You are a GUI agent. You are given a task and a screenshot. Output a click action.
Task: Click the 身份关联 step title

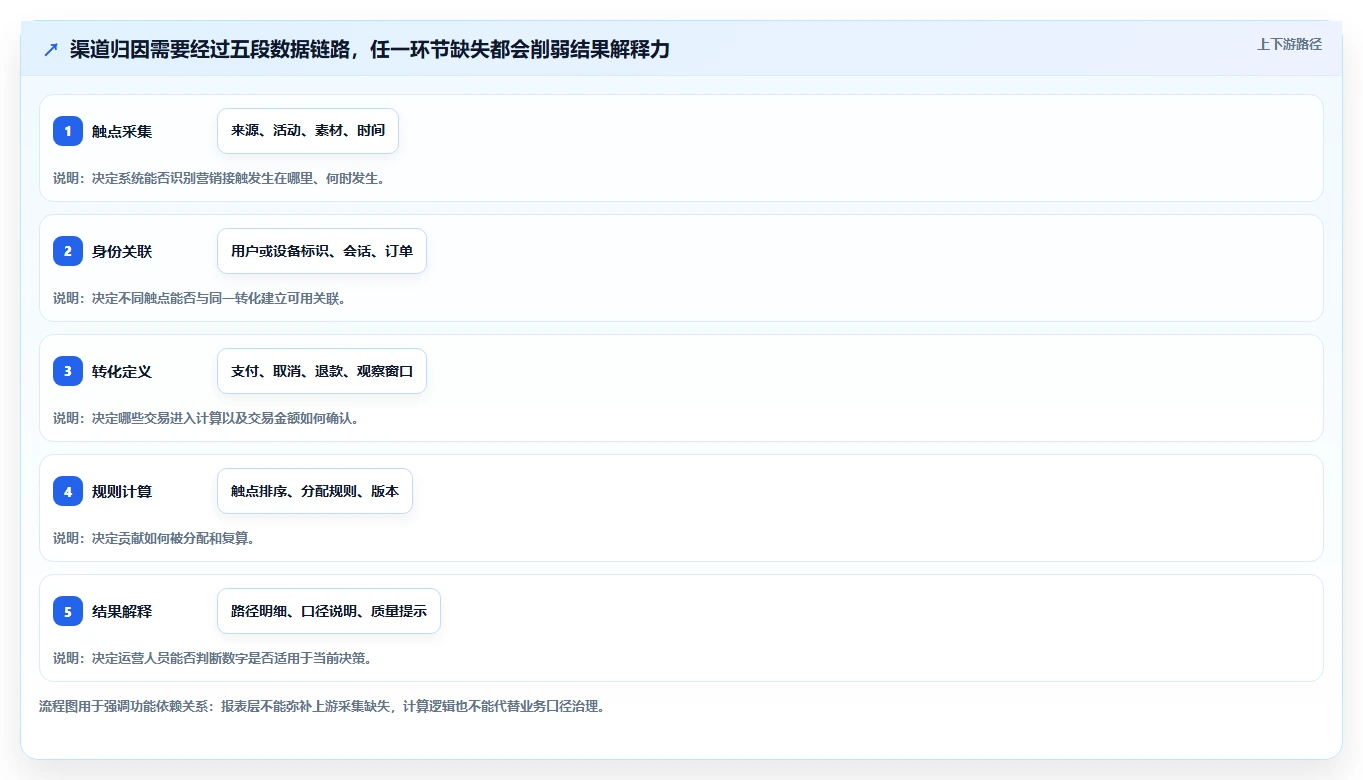coord(122,251)
